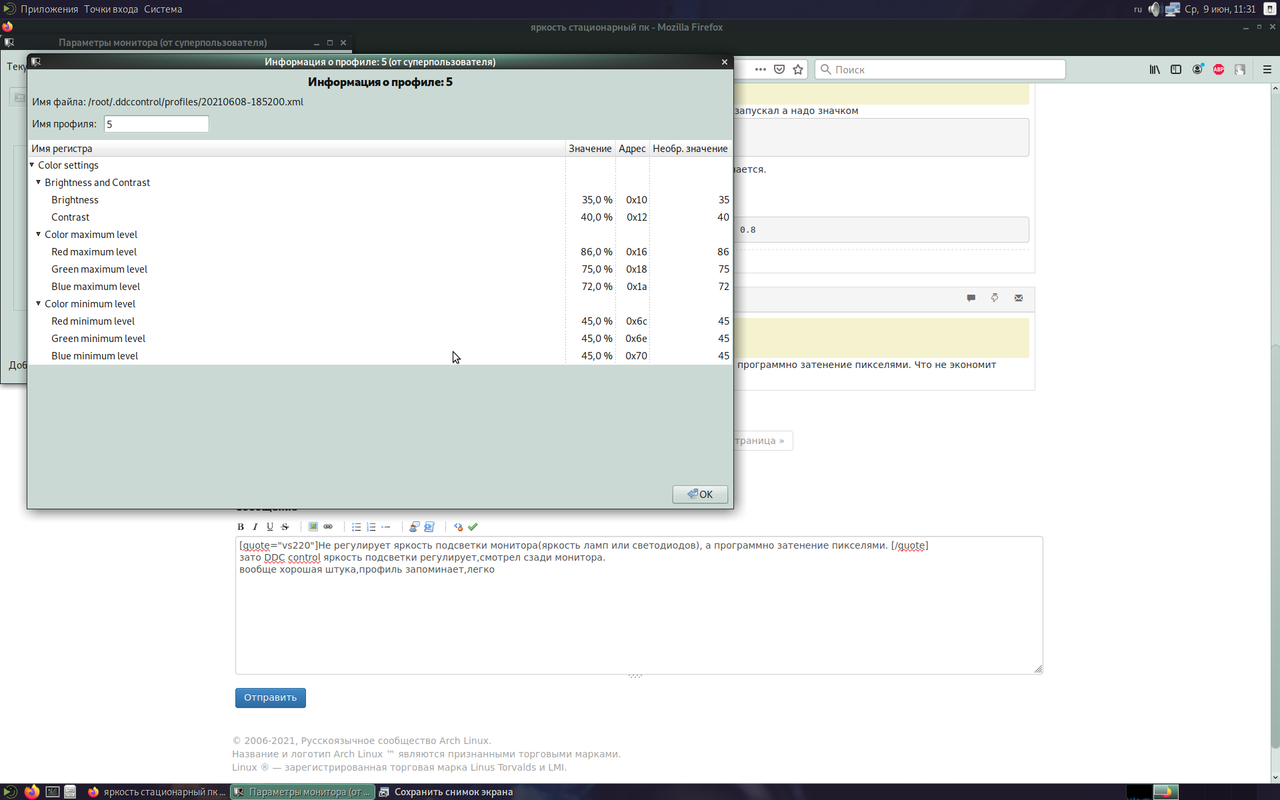Viewport: 1280px width, 800px height.
Task: Select the Red maximum level row
Action: (380, 252)
